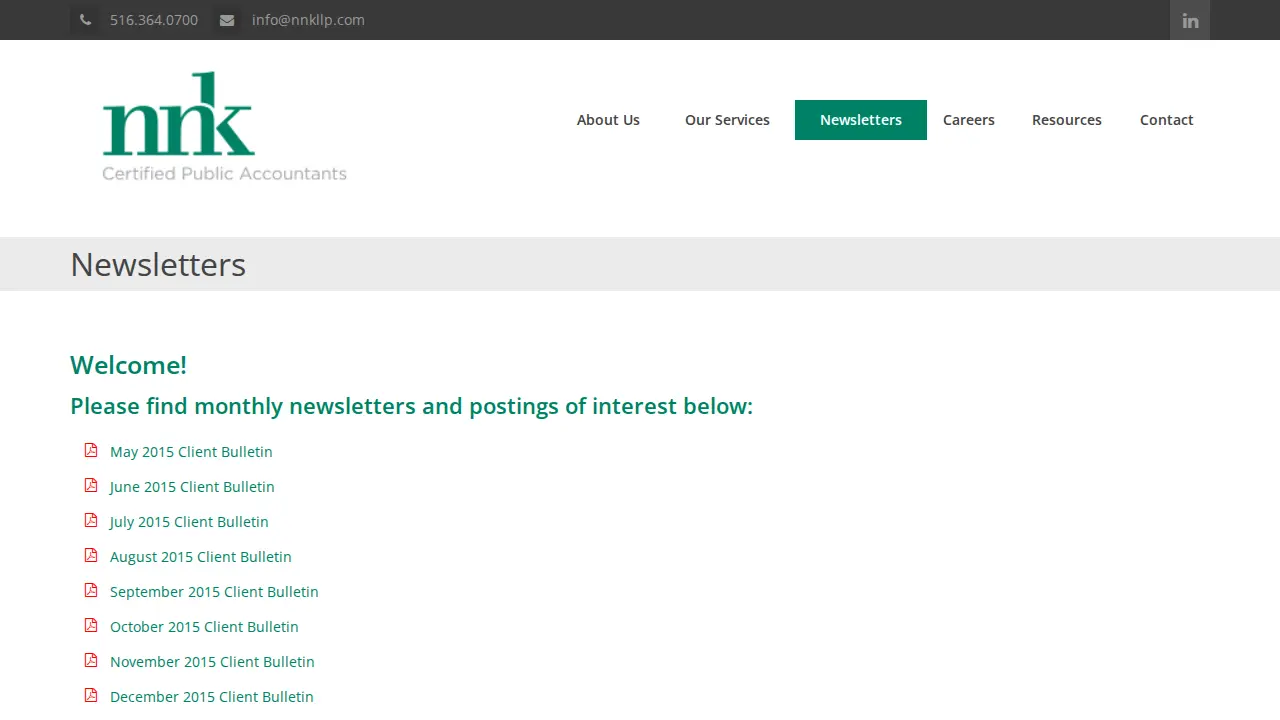This screenshot has height=720, width=1280.
Task: Click the 'Please find monthly newsletters' heading
Action: (x=411, y=406)
